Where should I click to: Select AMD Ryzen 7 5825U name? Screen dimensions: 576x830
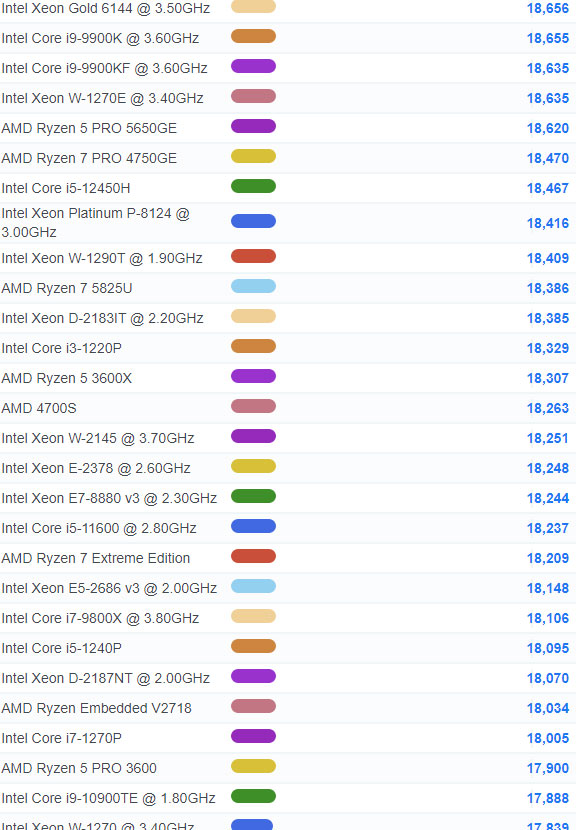pos(67,288)
